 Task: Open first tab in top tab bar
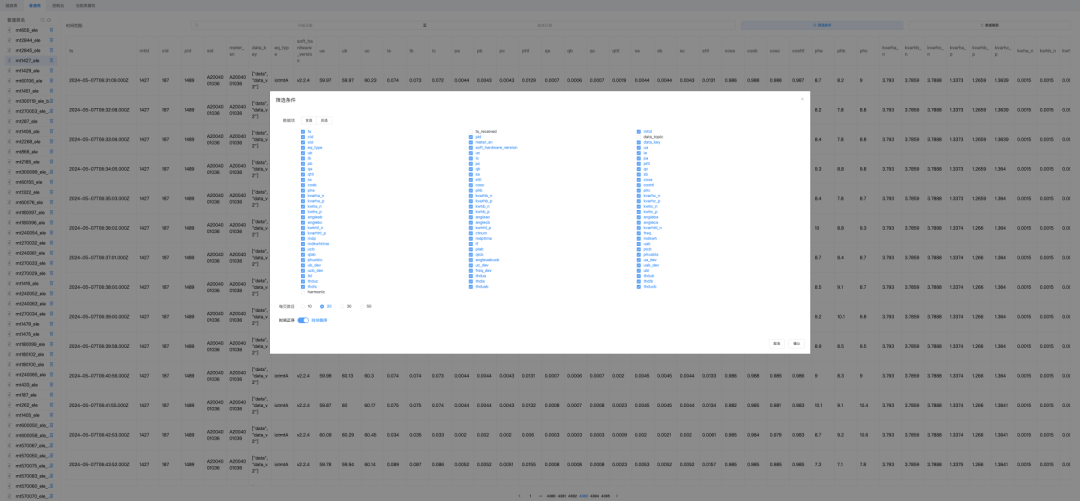pos(10,5)
